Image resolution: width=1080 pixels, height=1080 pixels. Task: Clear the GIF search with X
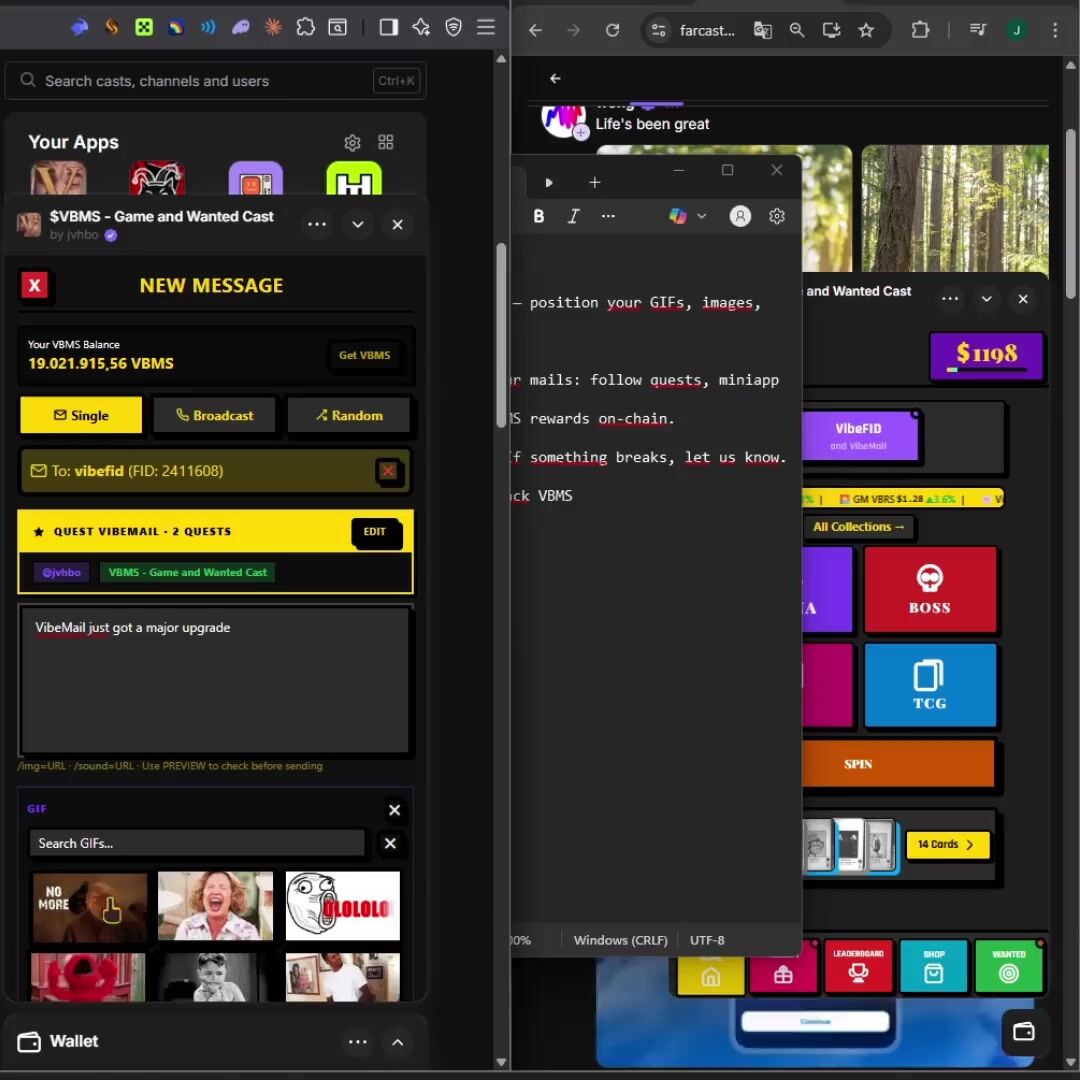click(390, 843)
